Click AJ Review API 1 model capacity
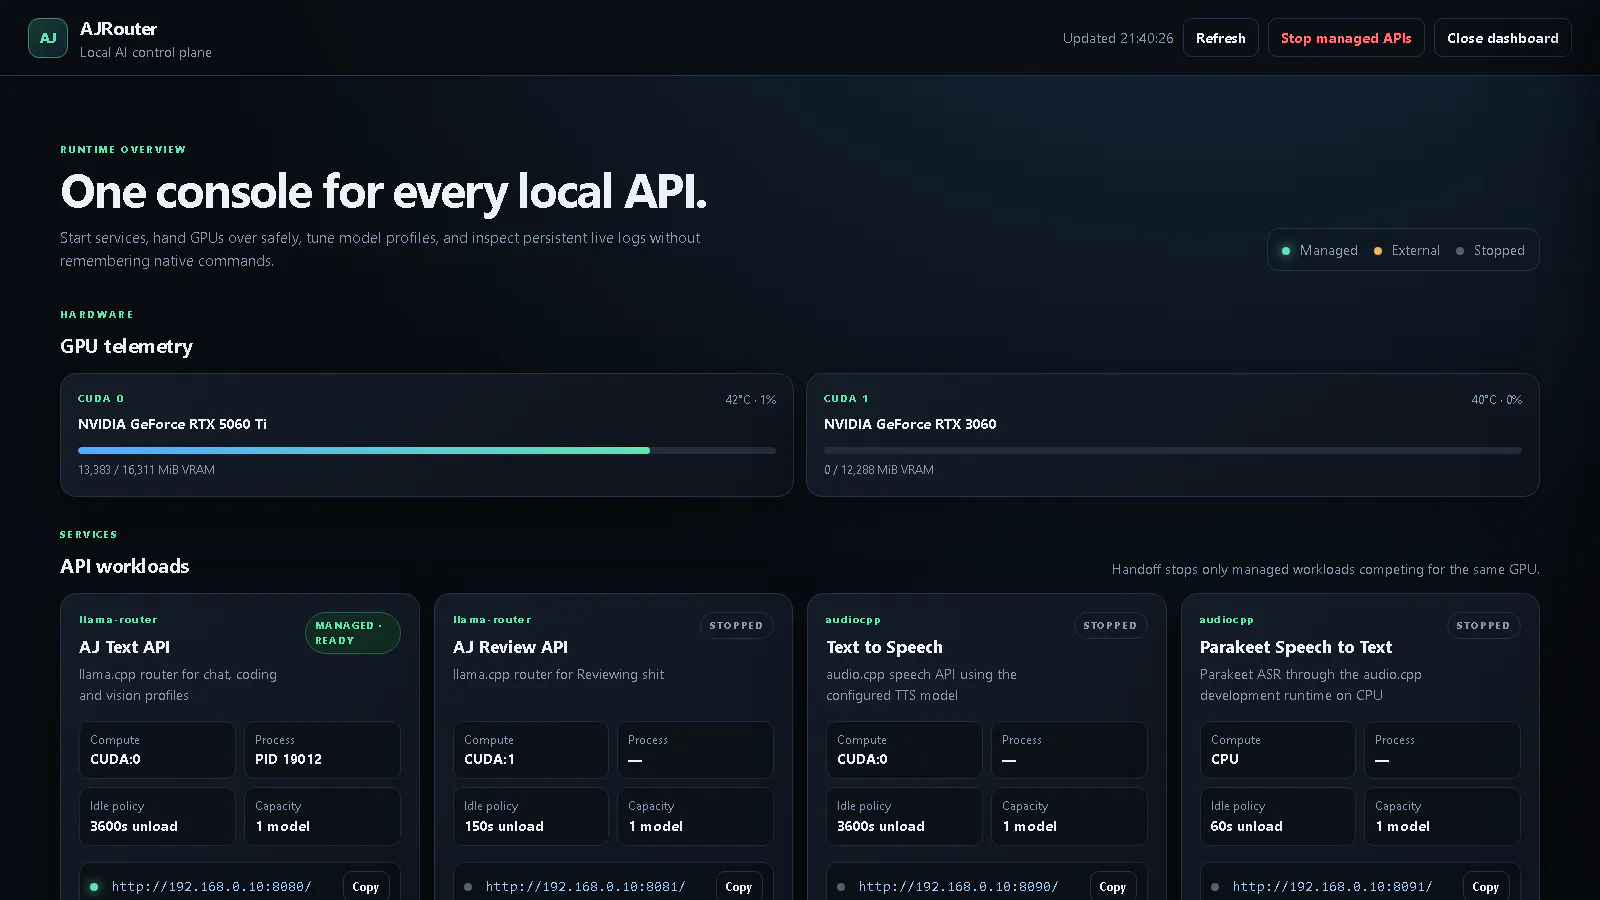The width and height of the screenshot is (1600, 900). click(x=656, y=826)
